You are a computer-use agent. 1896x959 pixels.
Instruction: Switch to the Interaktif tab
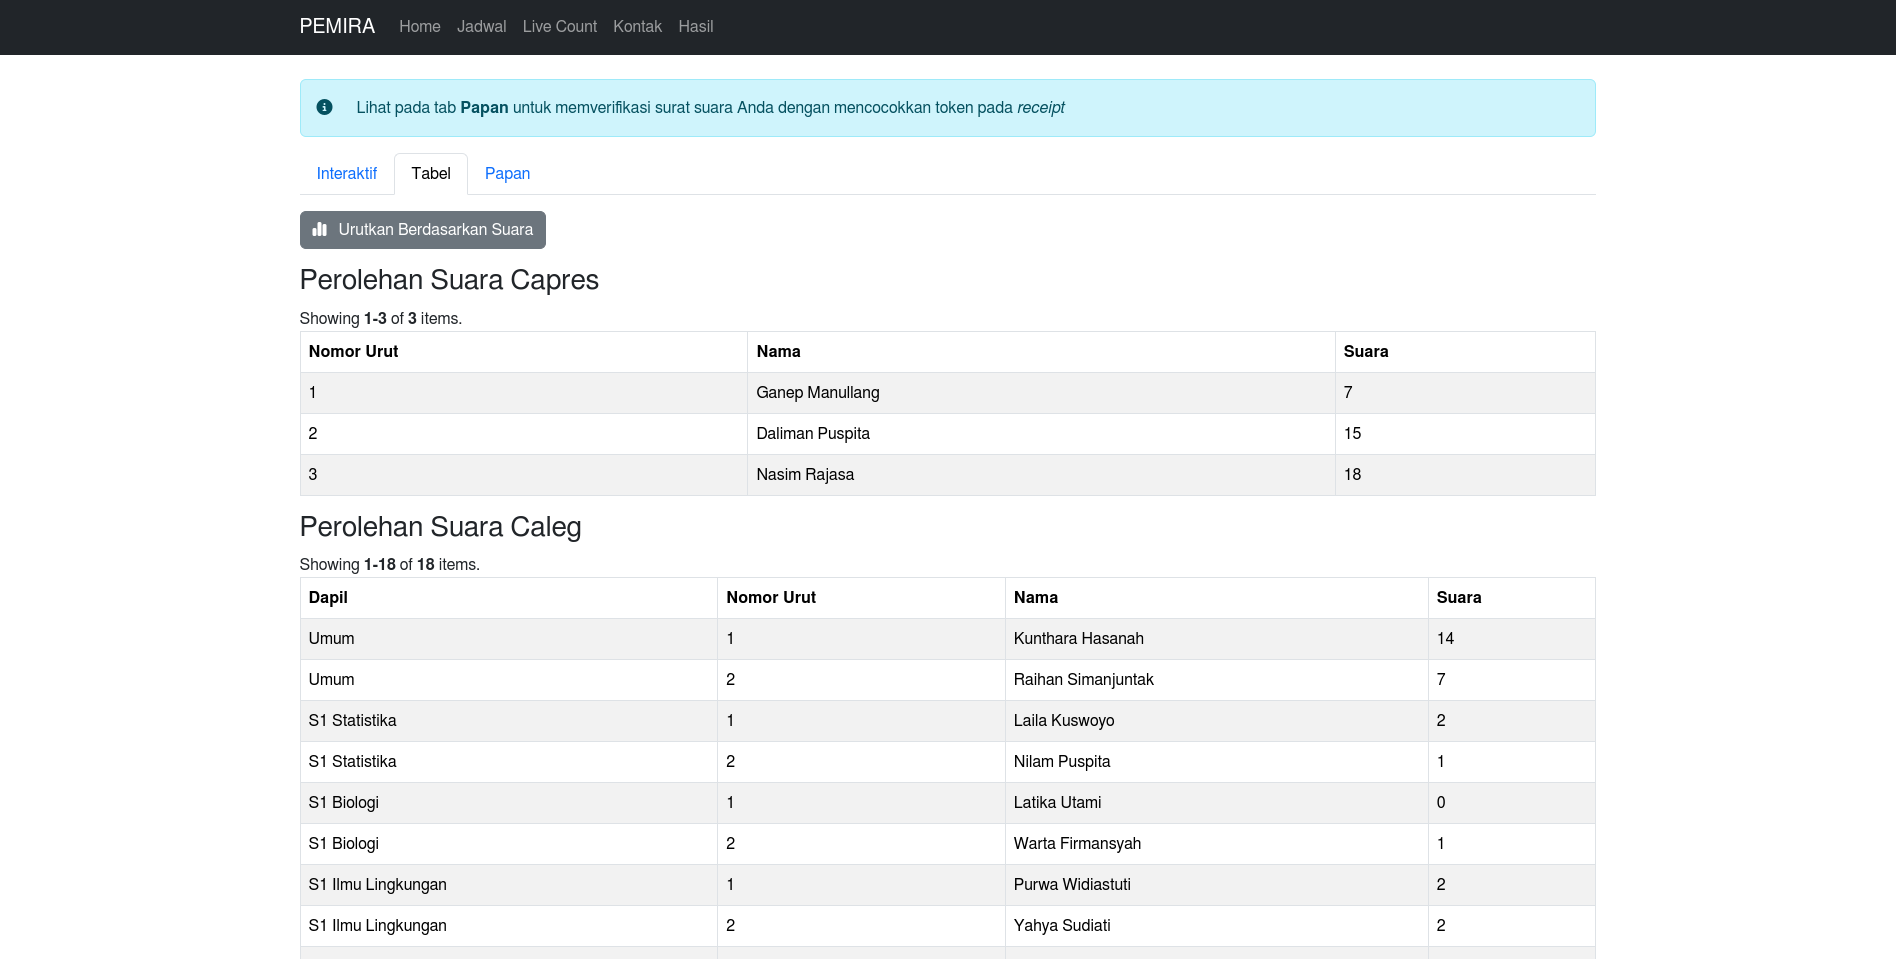point(346,173)
